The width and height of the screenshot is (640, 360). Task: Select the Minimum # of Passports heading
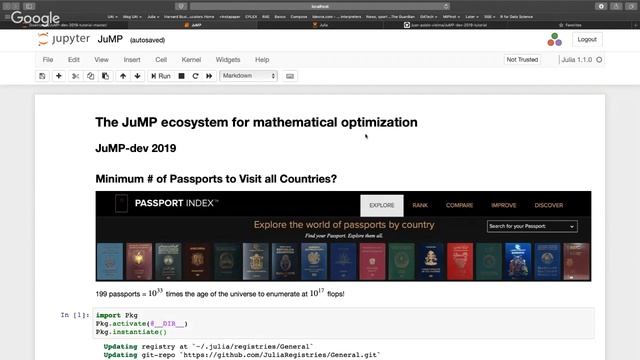(216, 179)
